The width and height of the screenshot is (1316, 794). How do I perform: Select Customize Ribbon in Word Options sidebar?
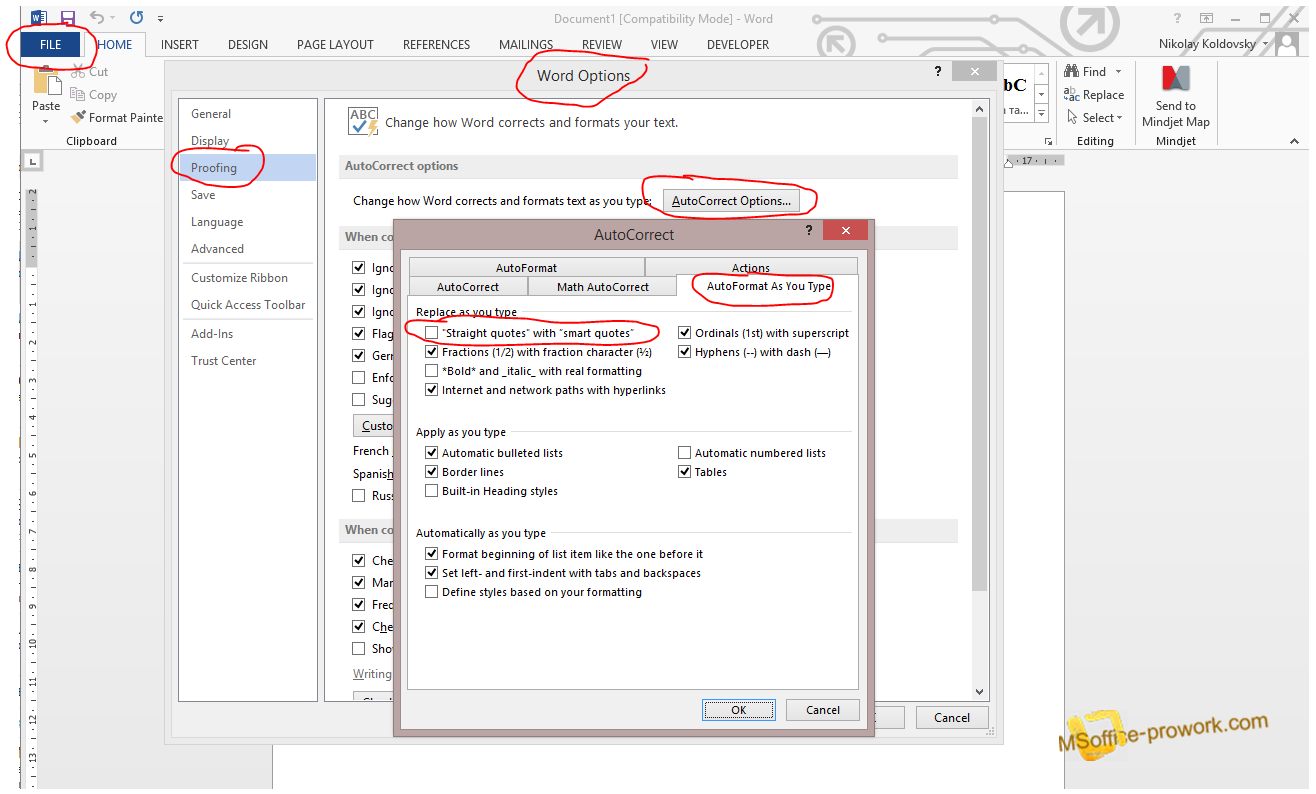pos(247,278)
